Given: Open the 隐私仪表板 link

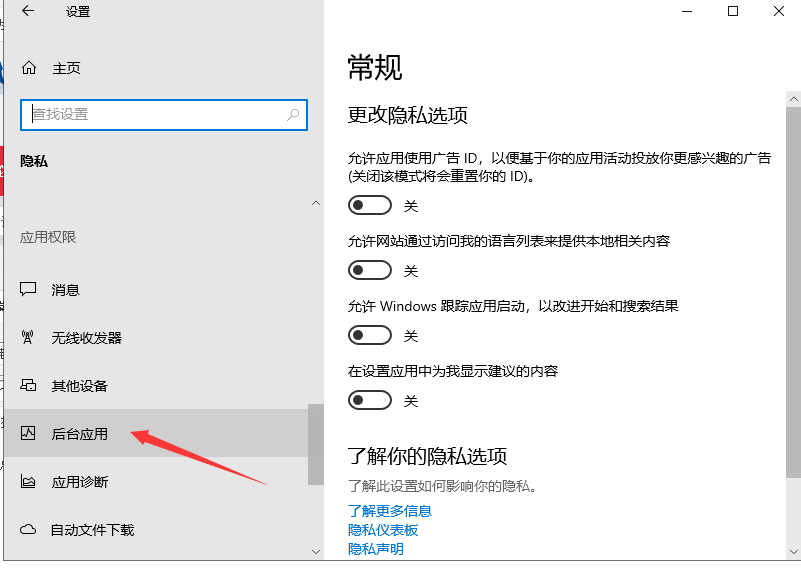Looking at the screenshot, I should tap(383, 530).
